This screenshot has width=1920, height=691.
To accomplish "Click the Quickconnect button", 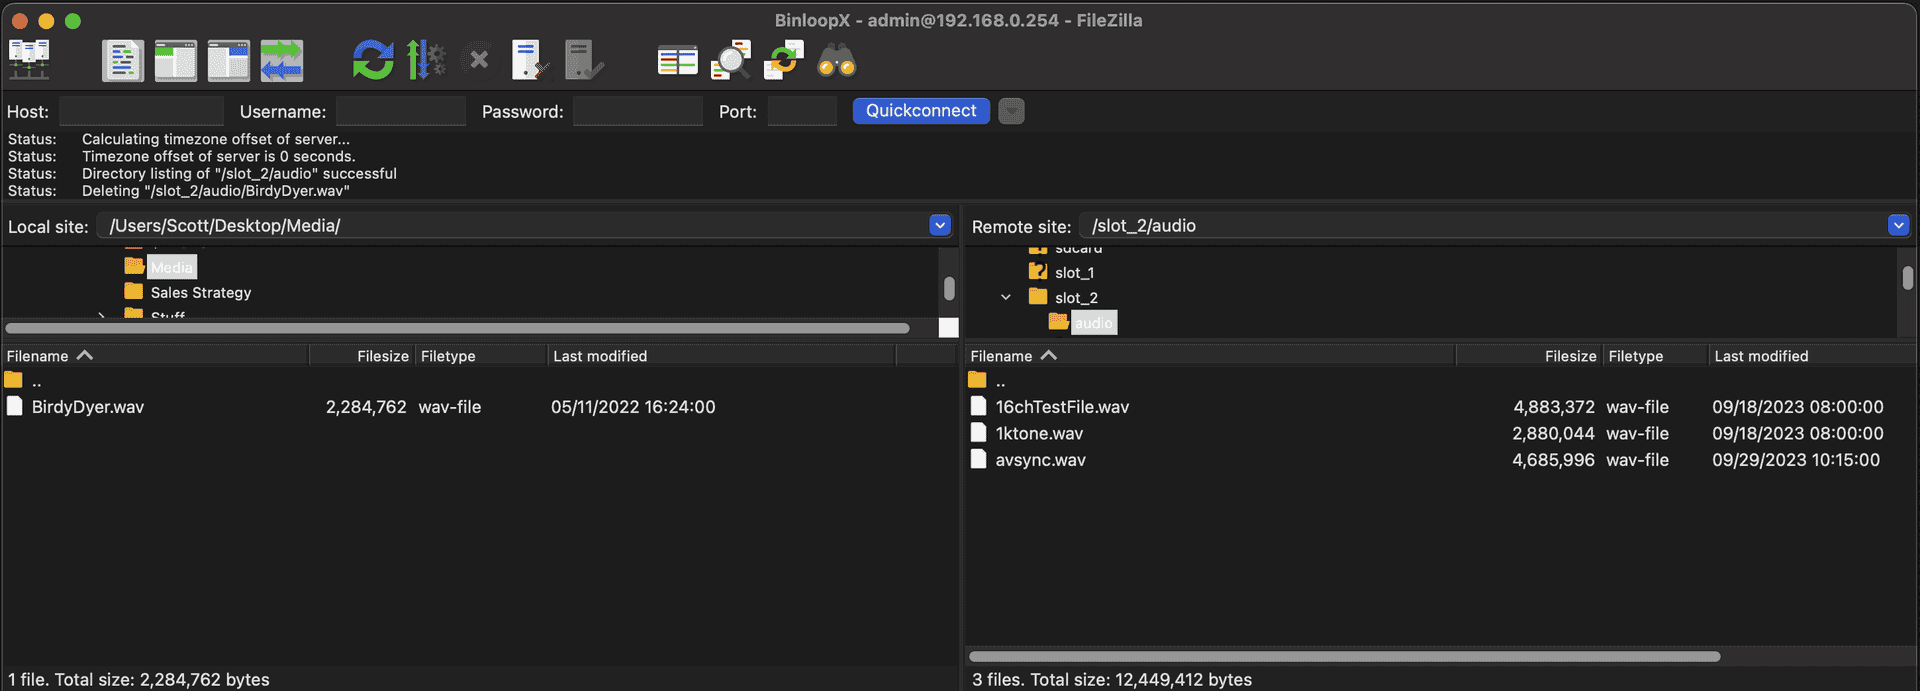I will coord(920,111).
